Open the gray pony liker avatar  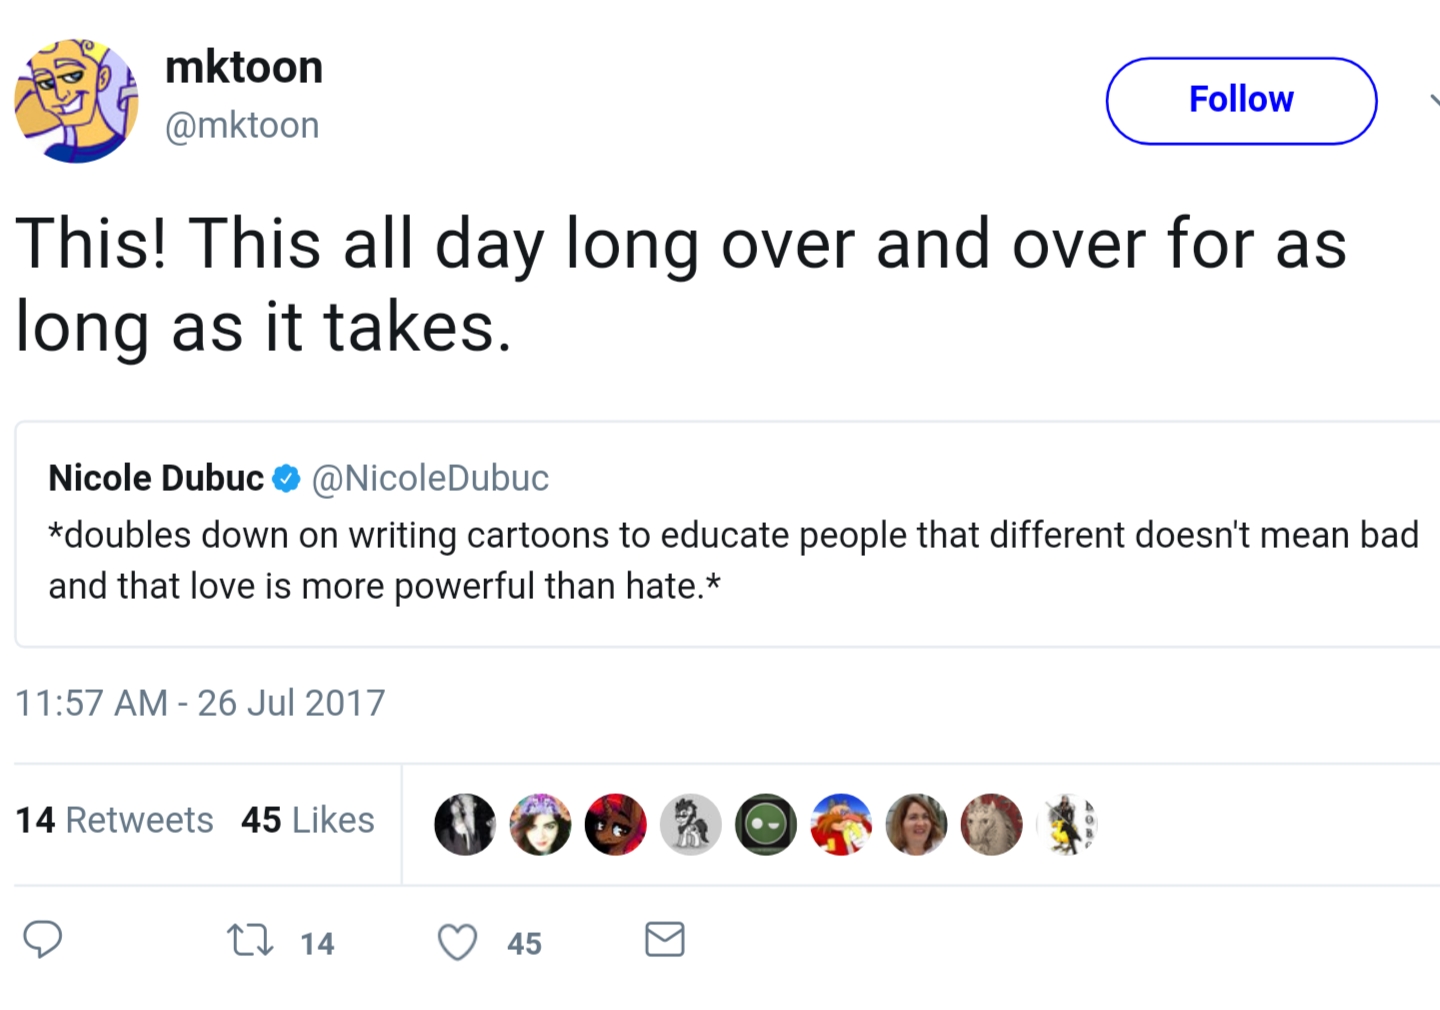pyautogui.click(x=691, y=825)
